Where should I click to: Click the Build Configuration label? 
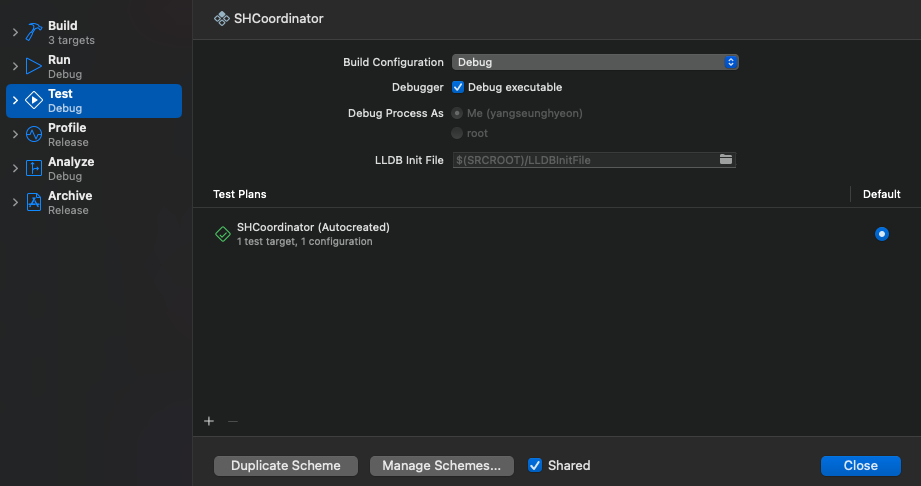coord(393,62)
